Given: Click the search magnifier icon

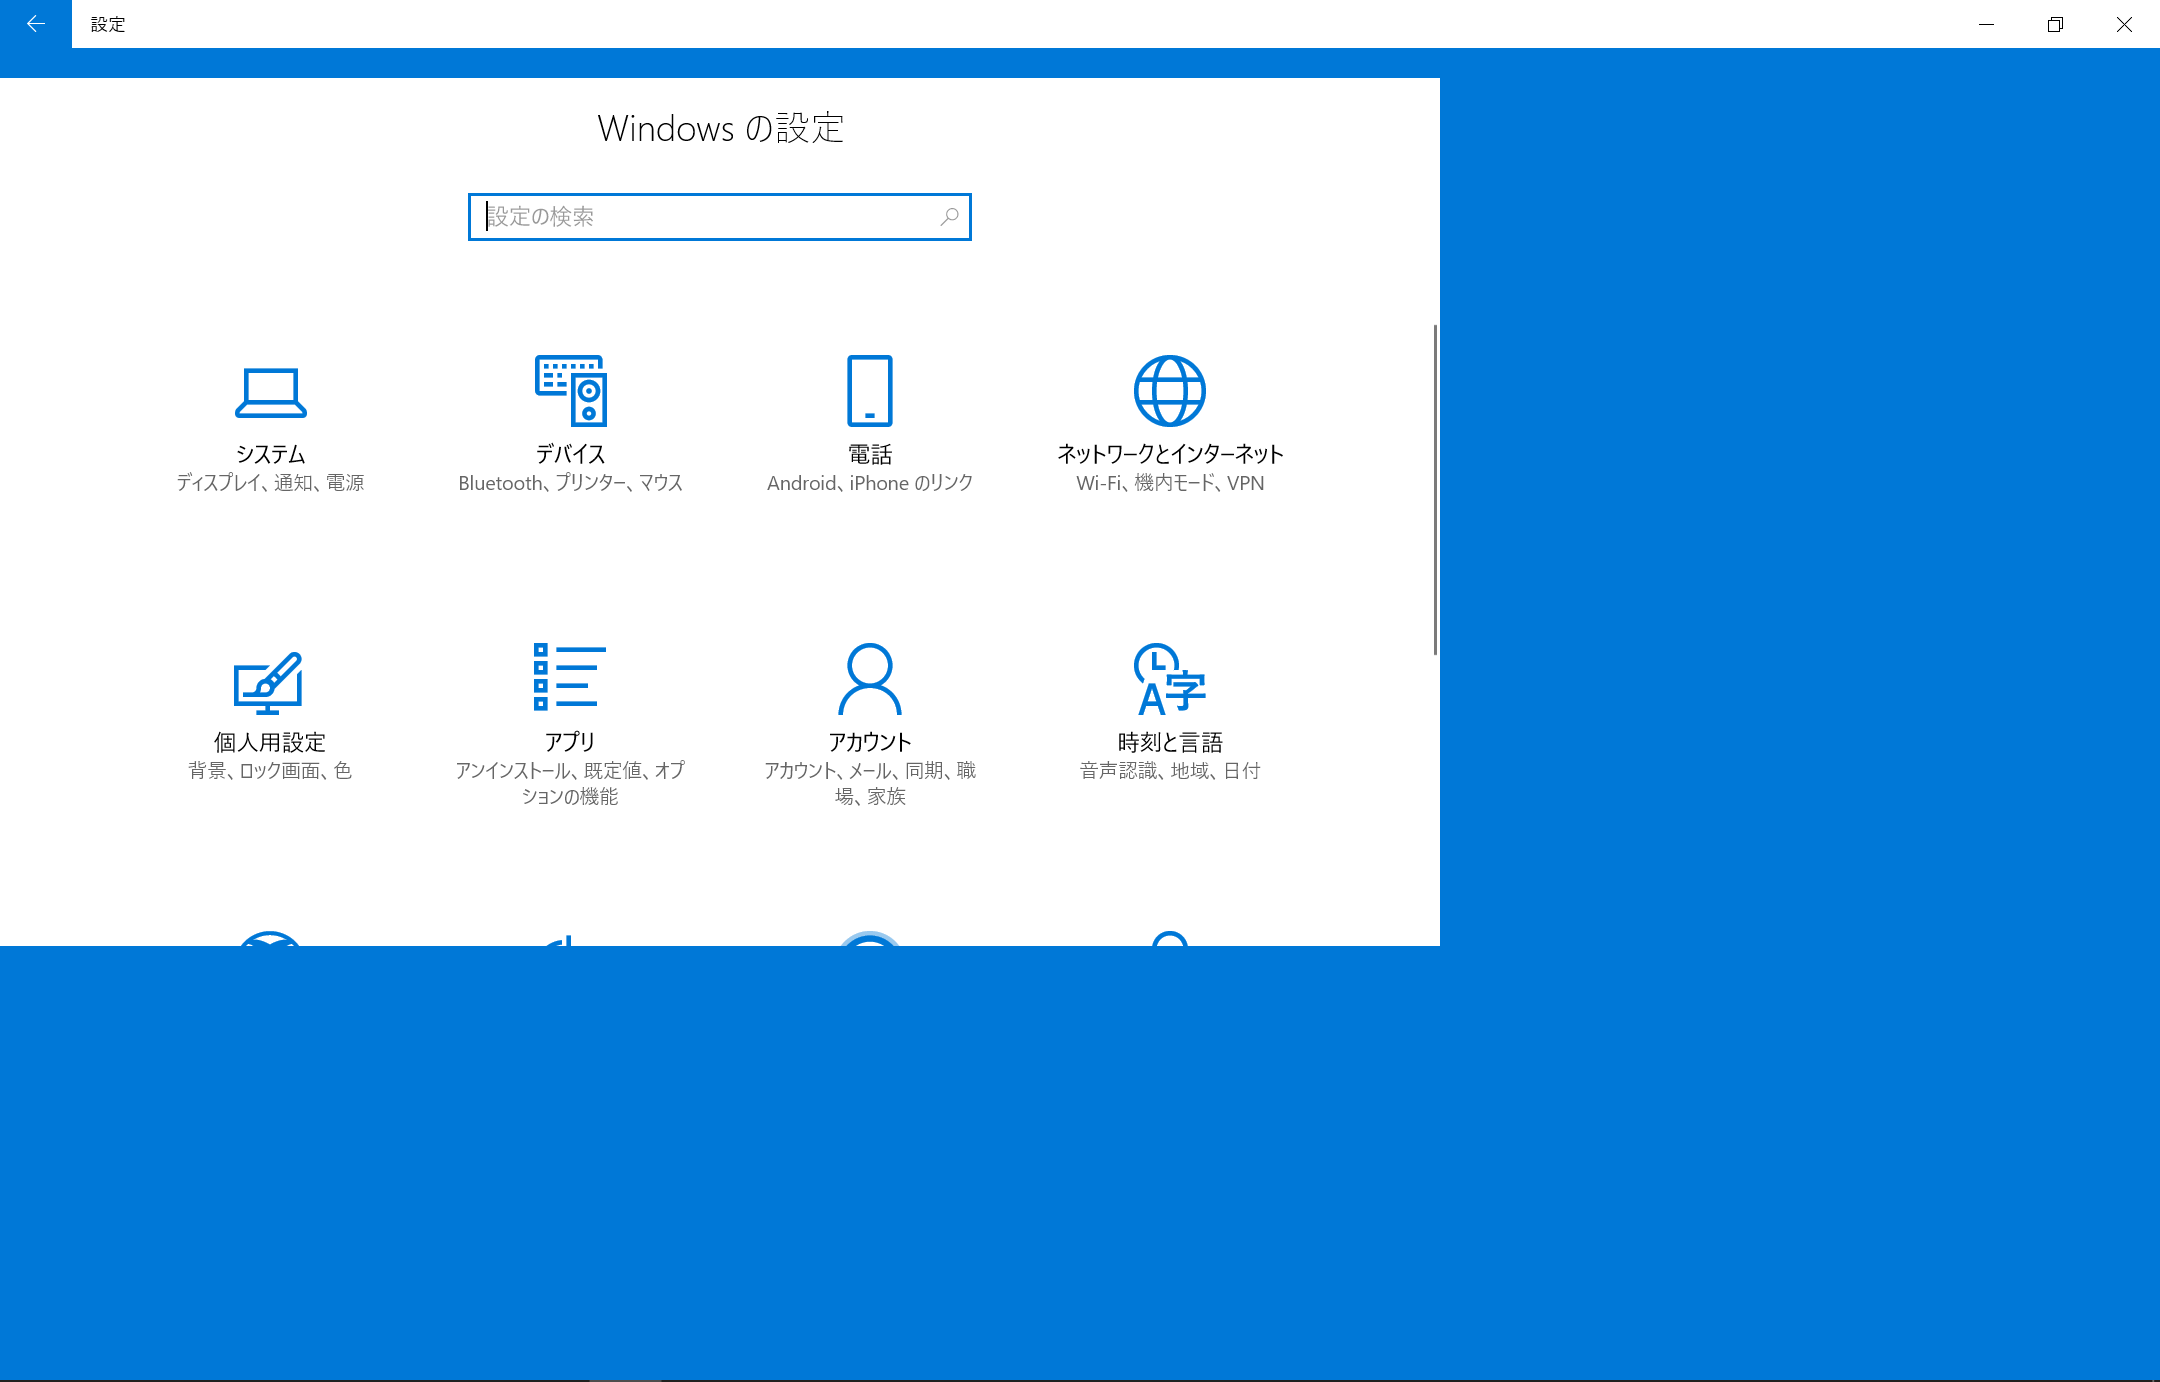Looking at the screenshot, I should coord(950,216).
